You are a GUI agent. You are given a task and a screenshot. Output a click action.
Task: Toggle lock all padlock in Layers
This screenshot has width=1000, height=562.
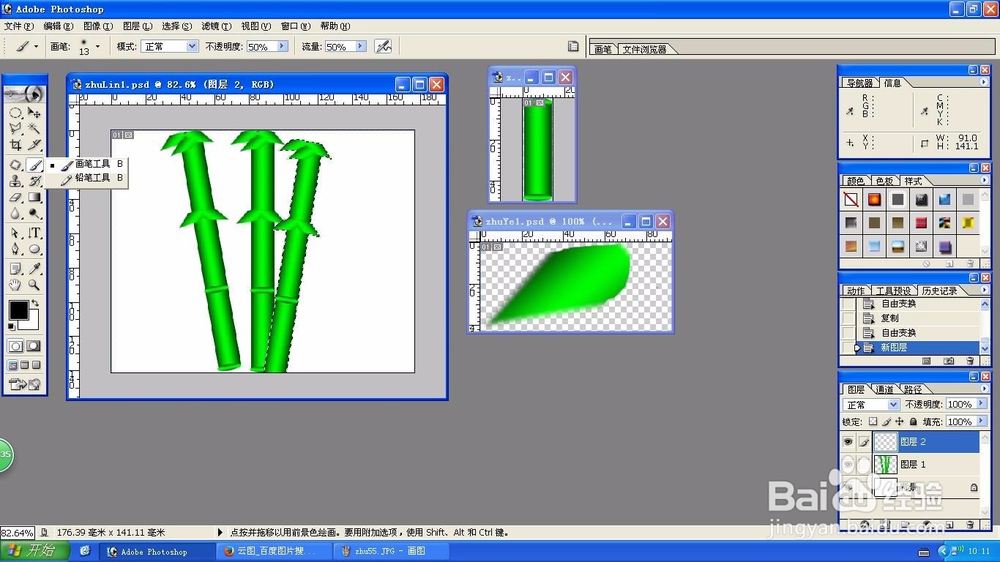(913, 422)
